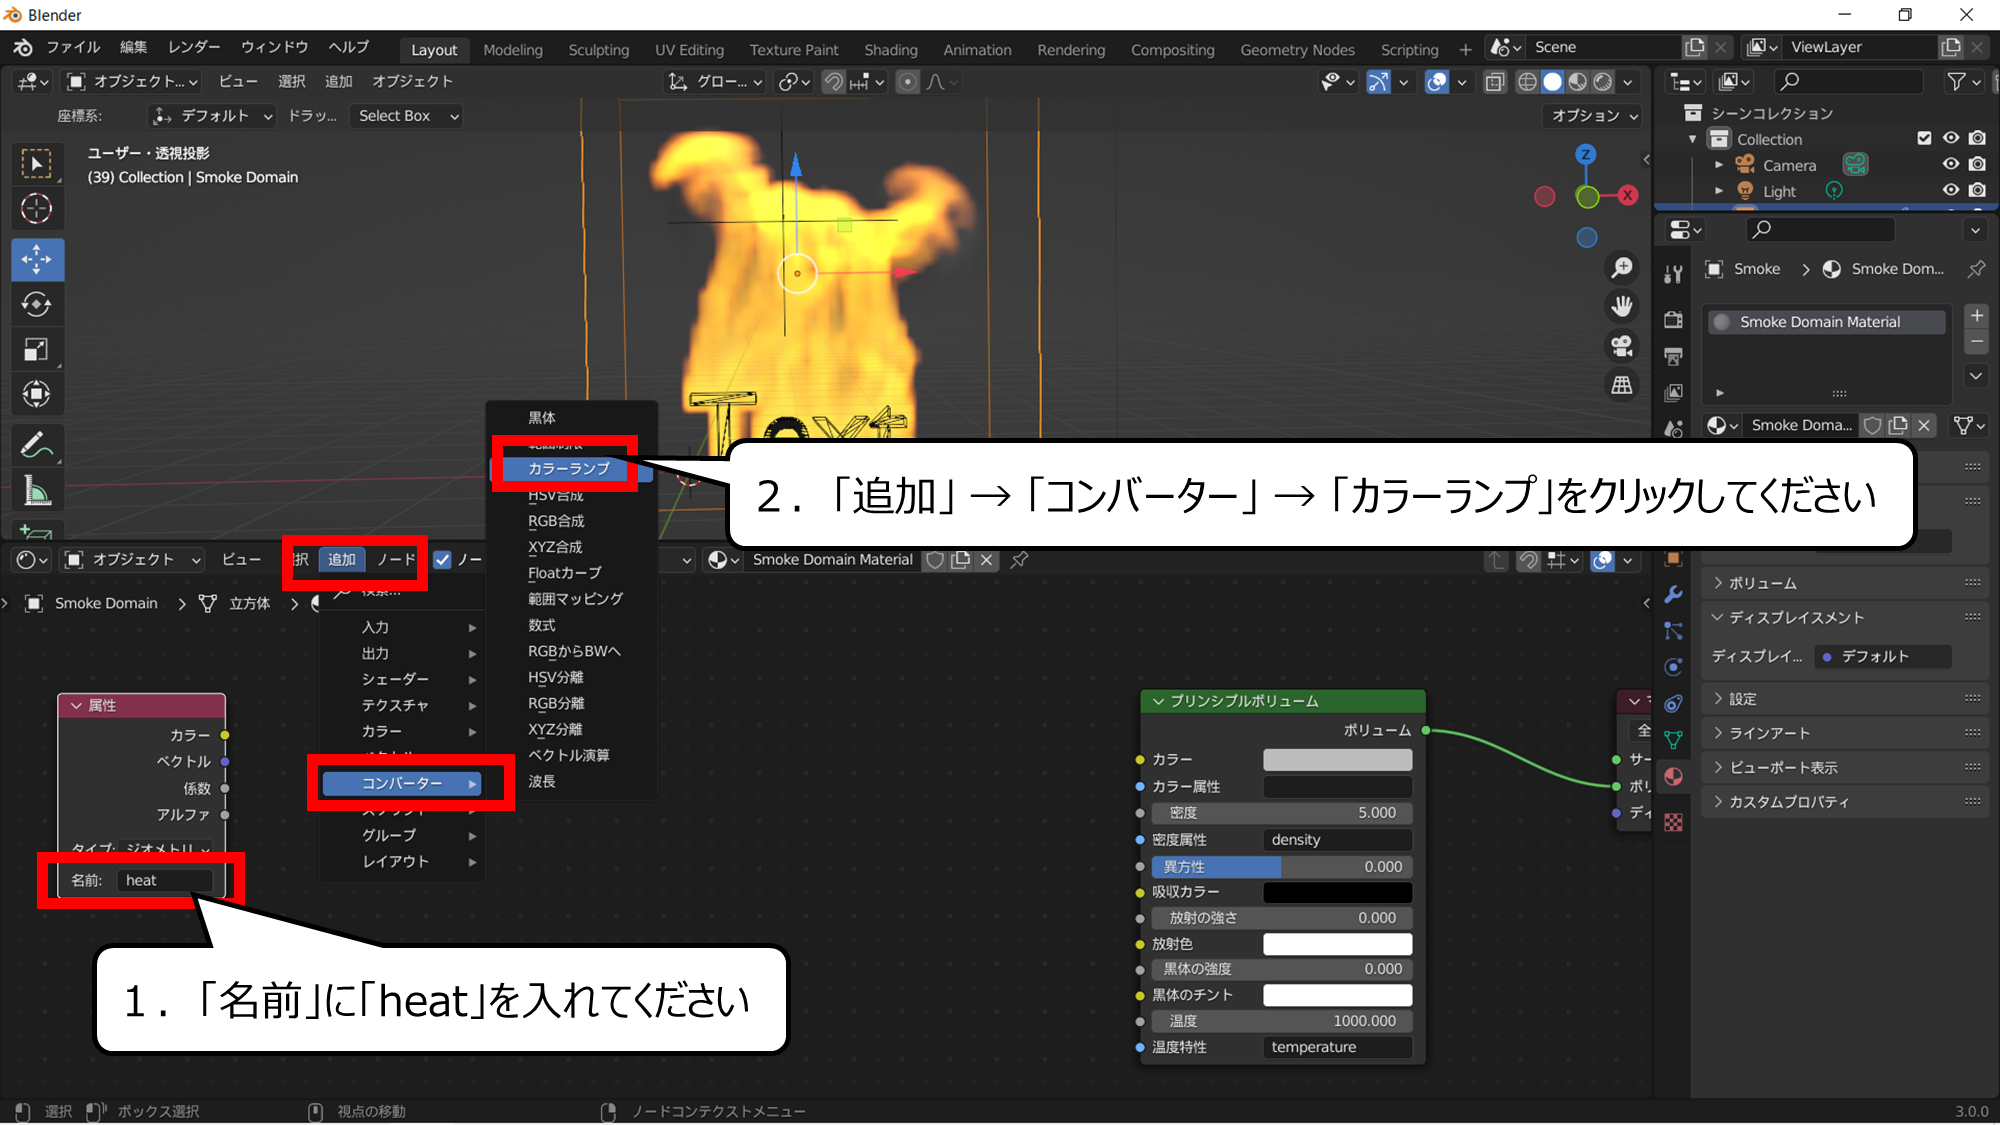Open the Object mode dropdown in viewport

pyautogui.click(x=132, y=82)
